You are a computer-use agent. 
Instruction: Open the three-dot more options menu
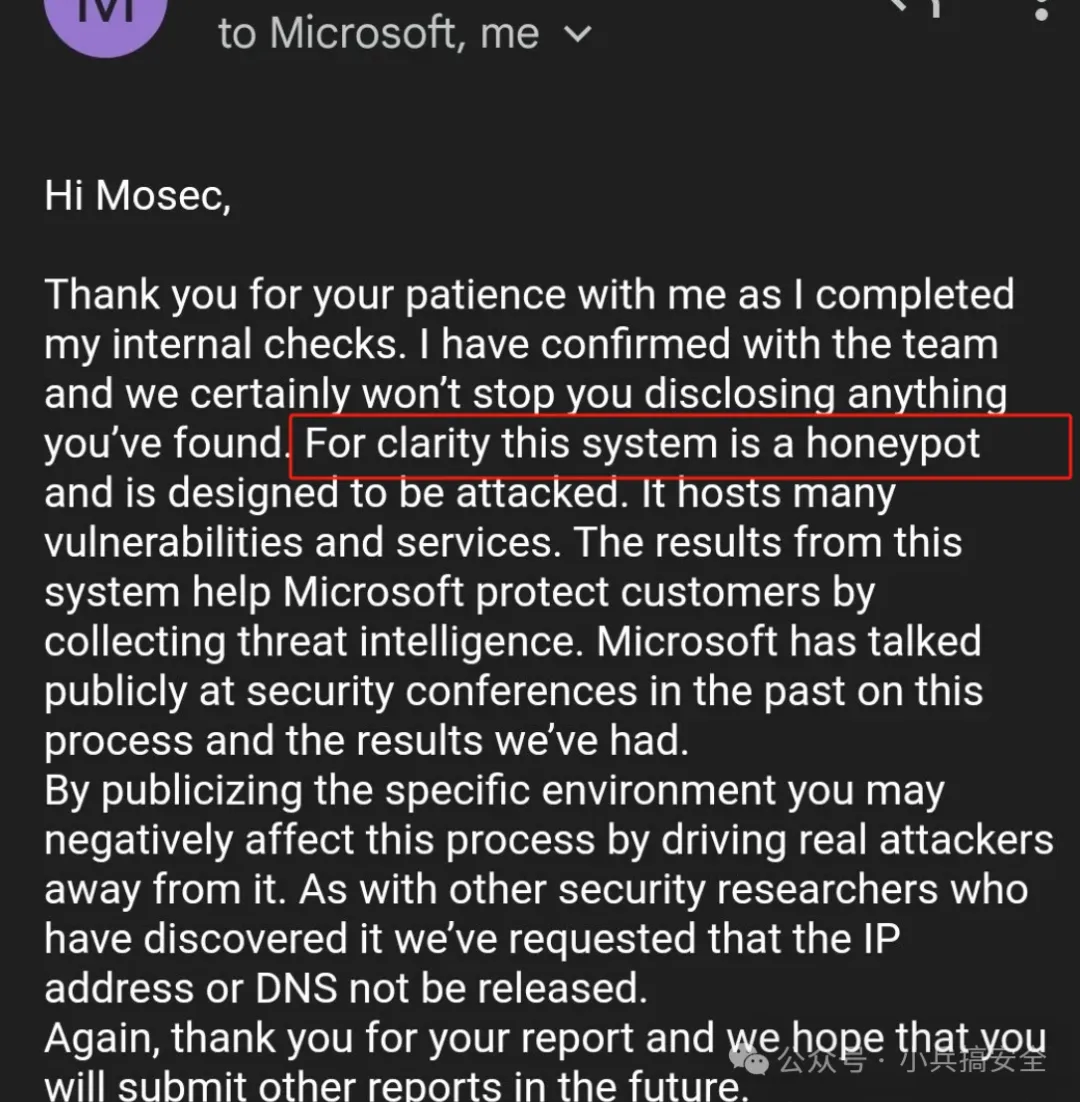pyautogui.click(x=1042, y=10)
